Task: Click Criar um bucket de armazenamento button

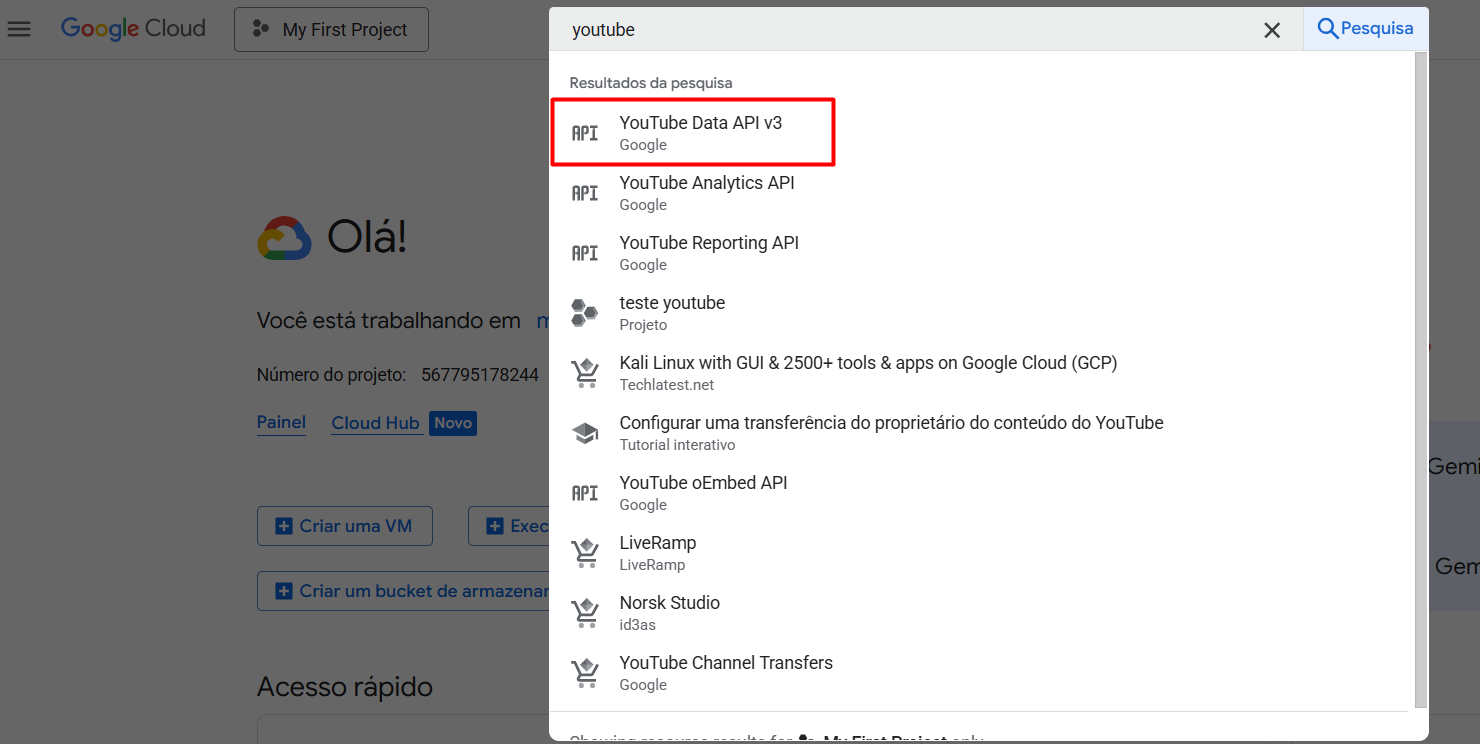Action: [404, 591]
